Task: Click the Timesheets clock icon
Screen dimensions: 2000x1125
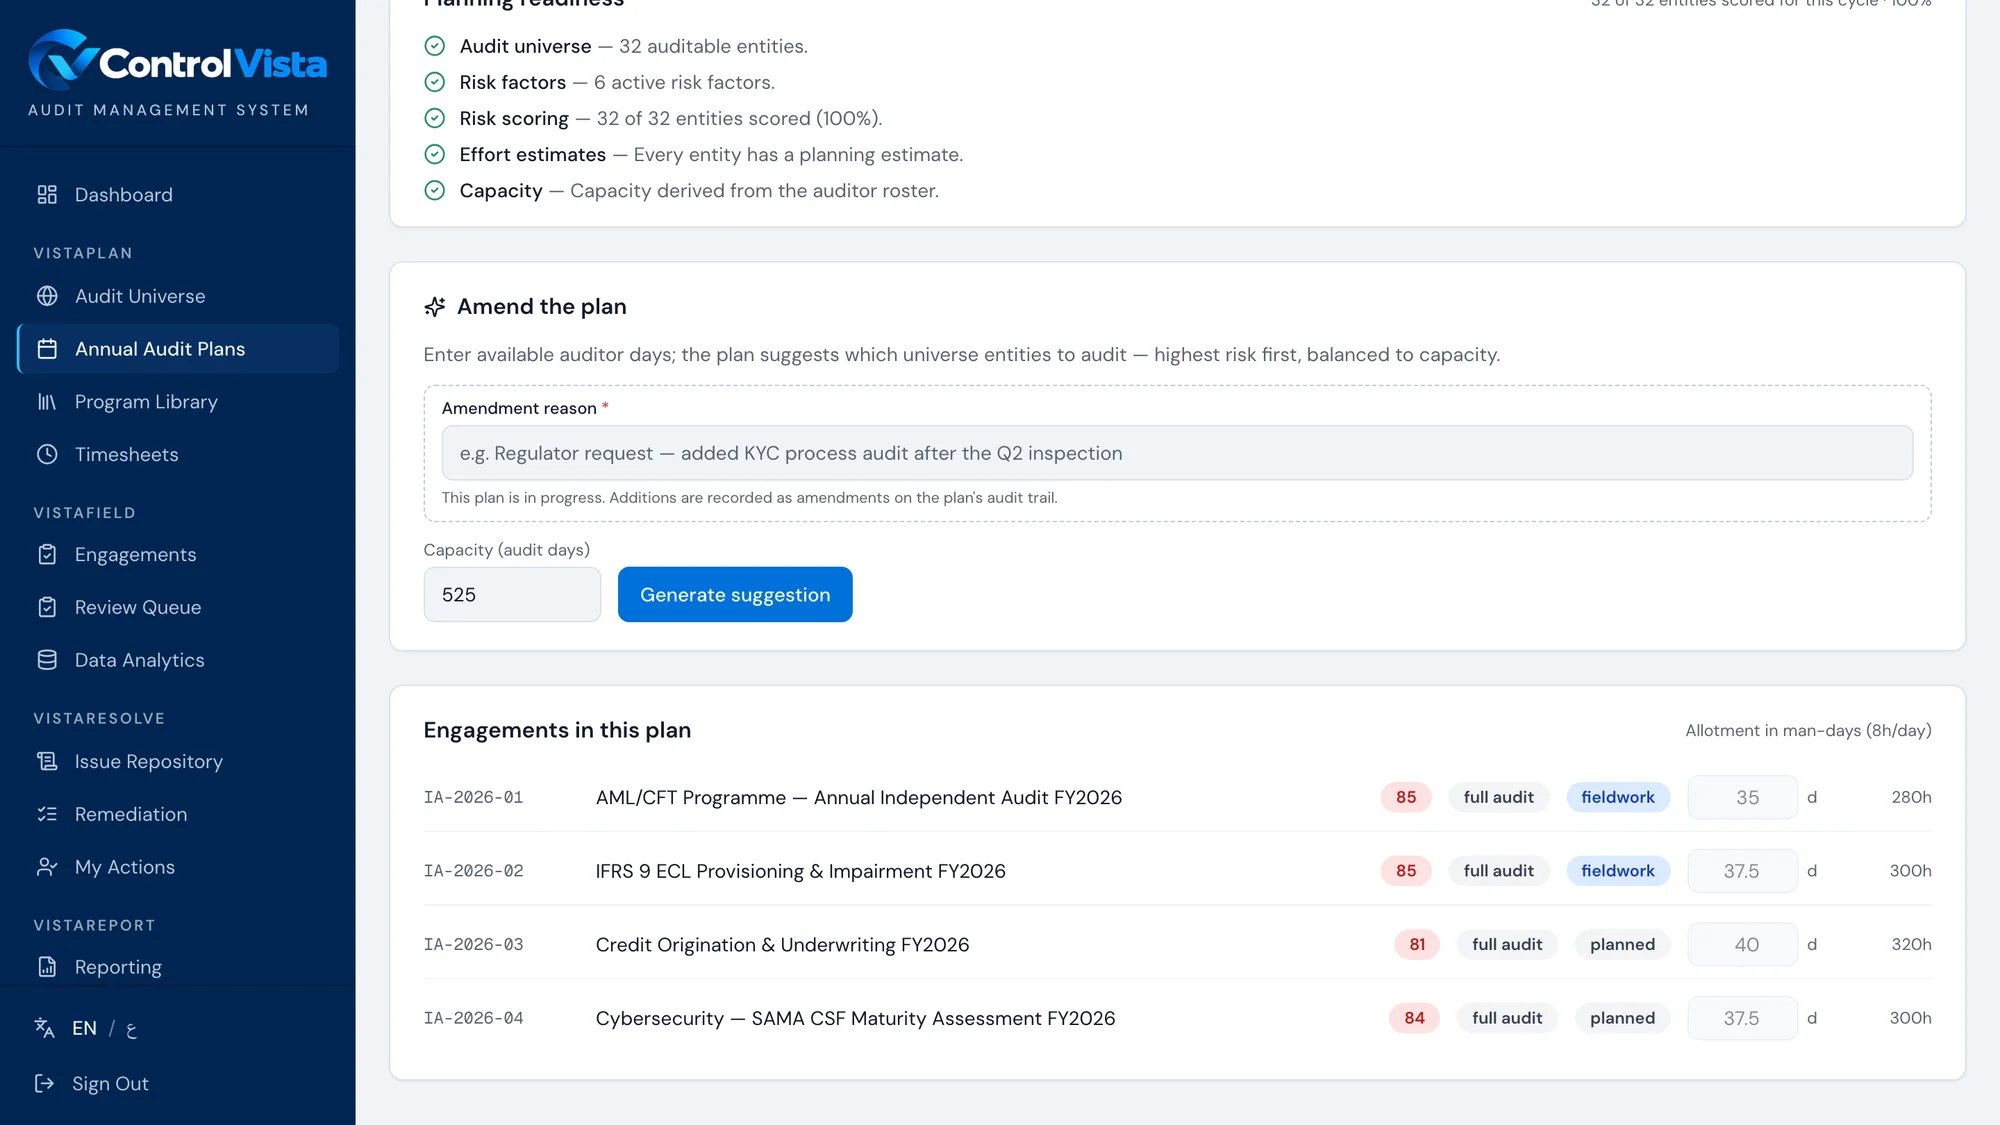Action: coord(47,454)
